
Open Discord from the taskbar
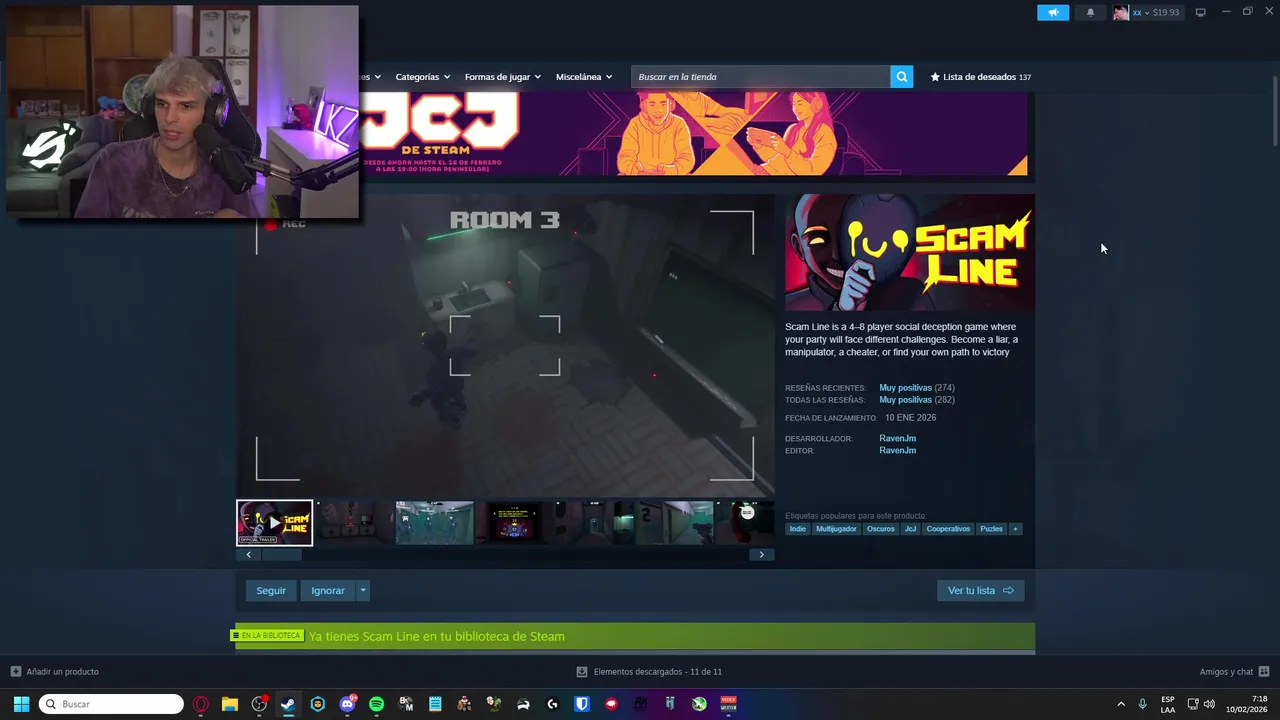coord(347,704)
